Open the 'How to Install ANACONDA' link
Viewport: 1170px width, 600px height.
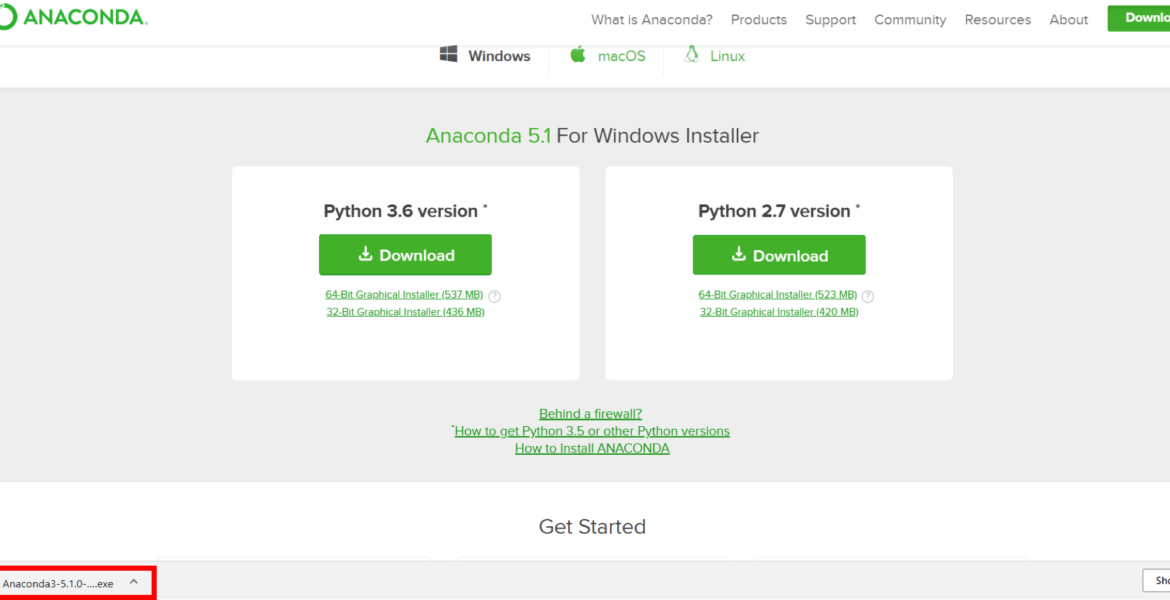(592, 449)
